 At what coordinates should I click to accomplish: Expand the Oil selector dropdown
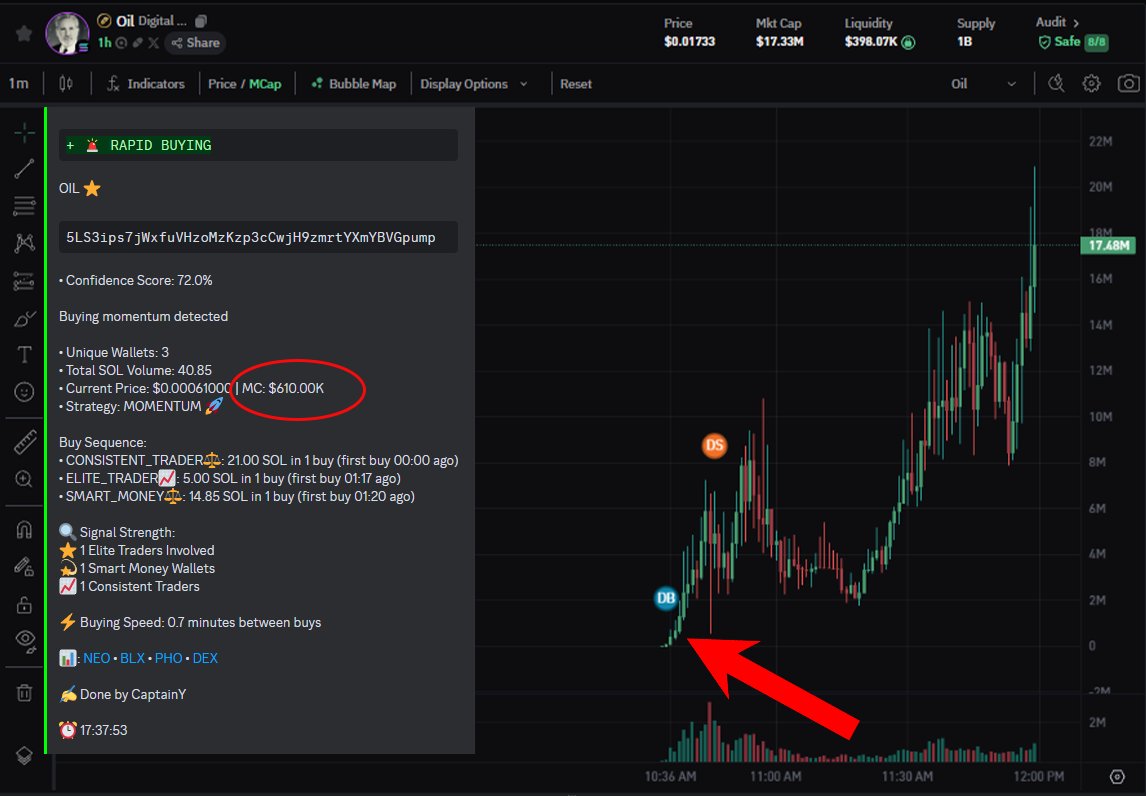(x=983, y=84)
